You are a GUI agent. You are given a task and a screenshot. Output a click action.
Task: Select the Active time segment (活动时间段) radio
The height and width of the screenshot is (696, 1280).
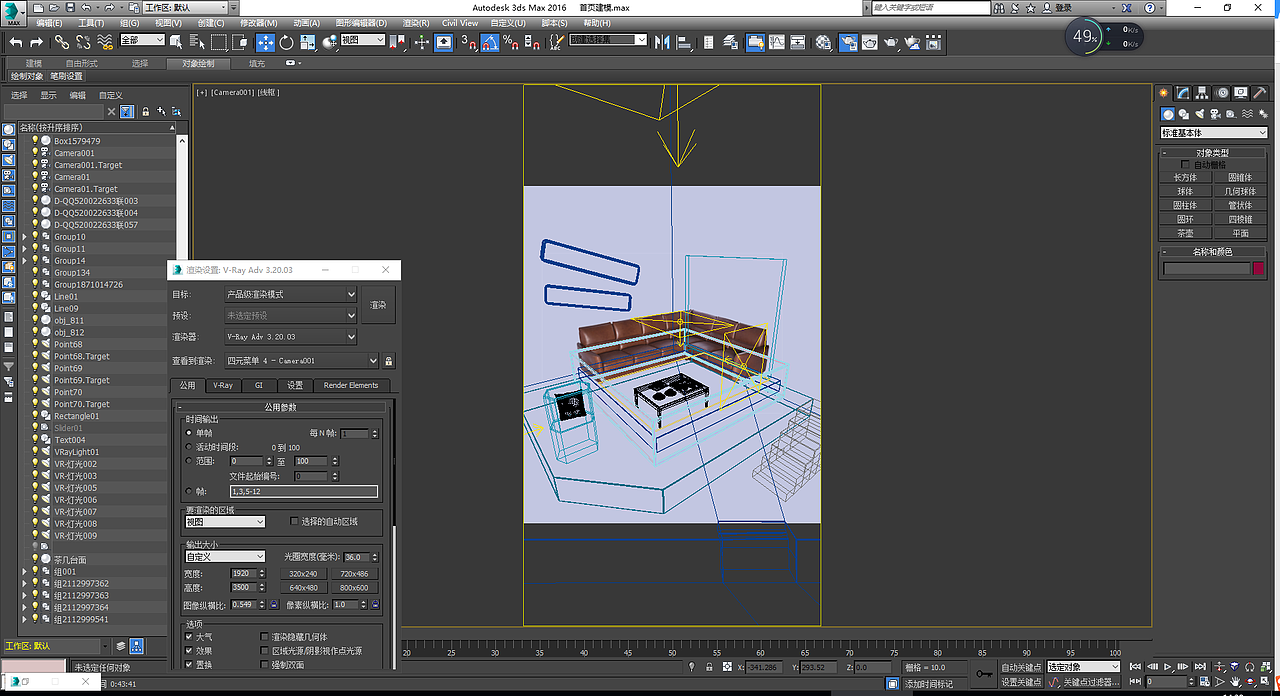(x=190, y=447)
